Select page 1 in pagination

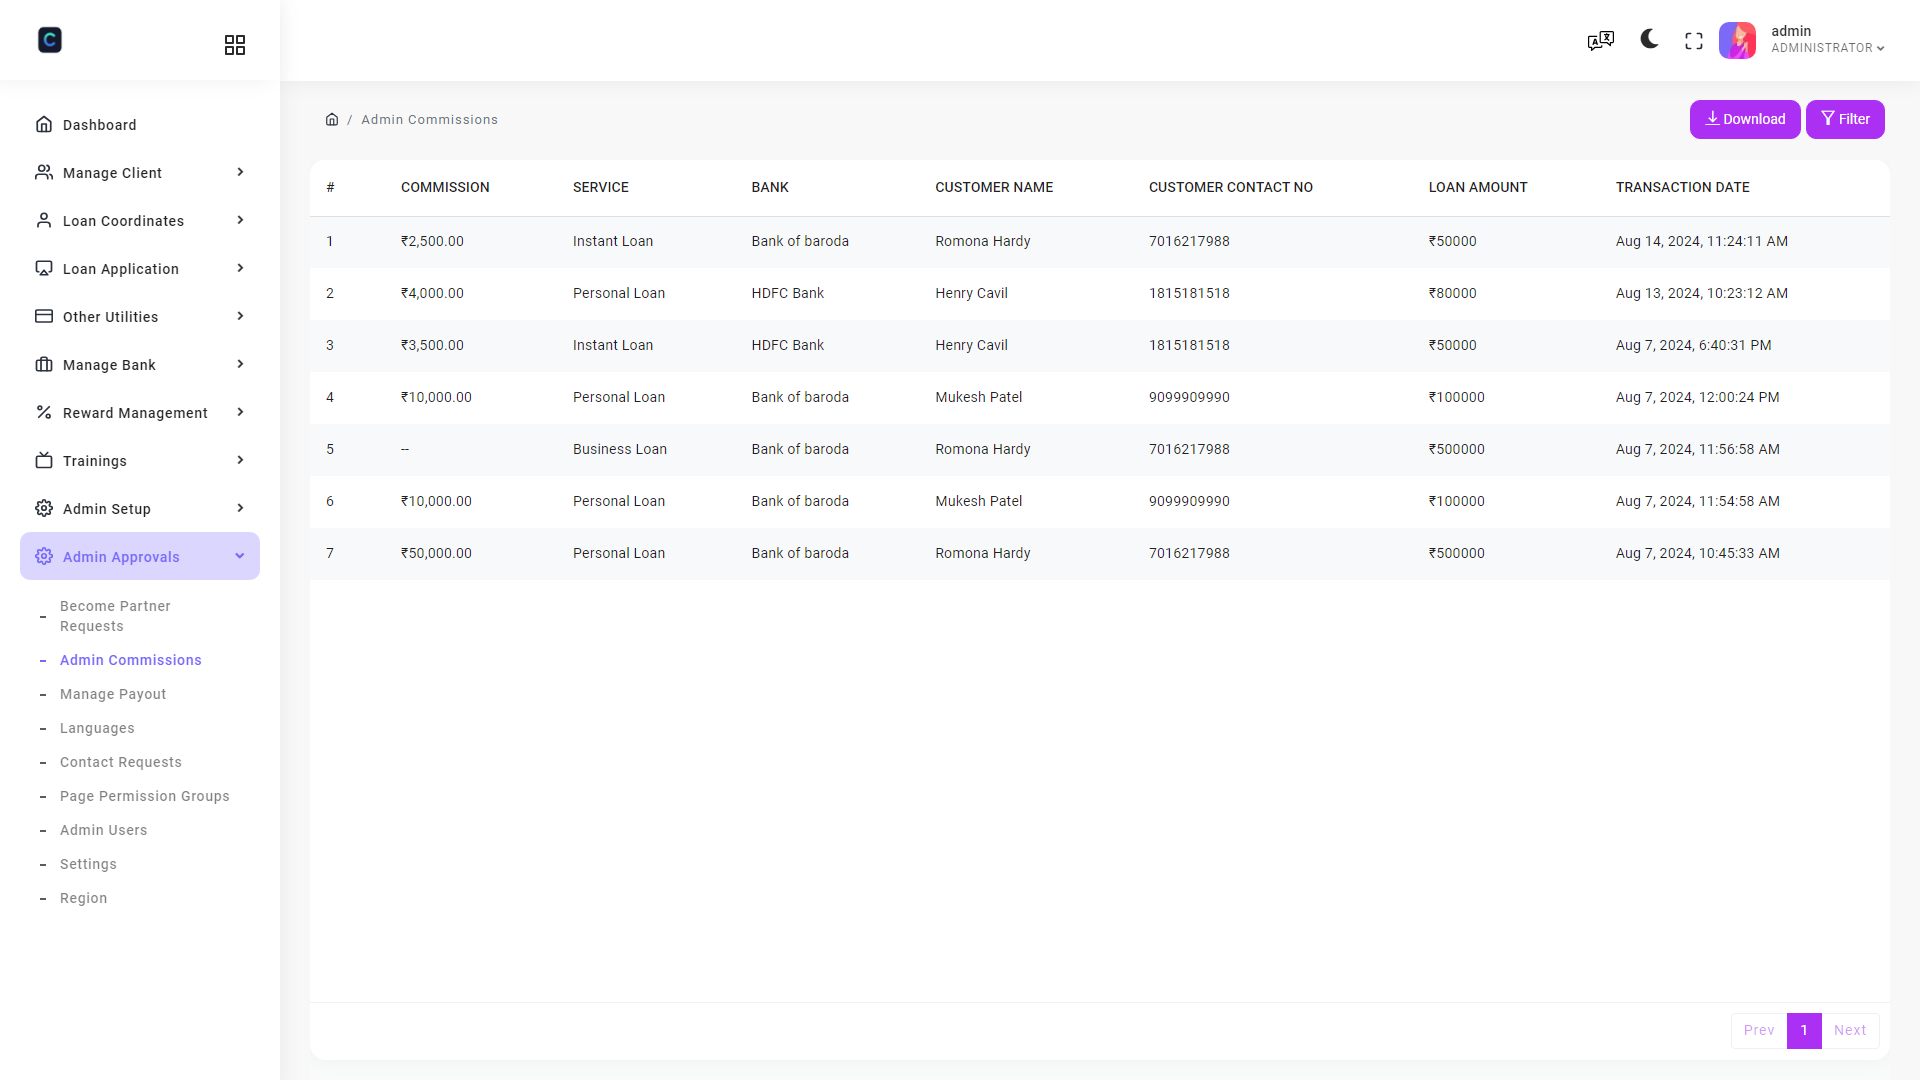click(x=1804, y=1030)
